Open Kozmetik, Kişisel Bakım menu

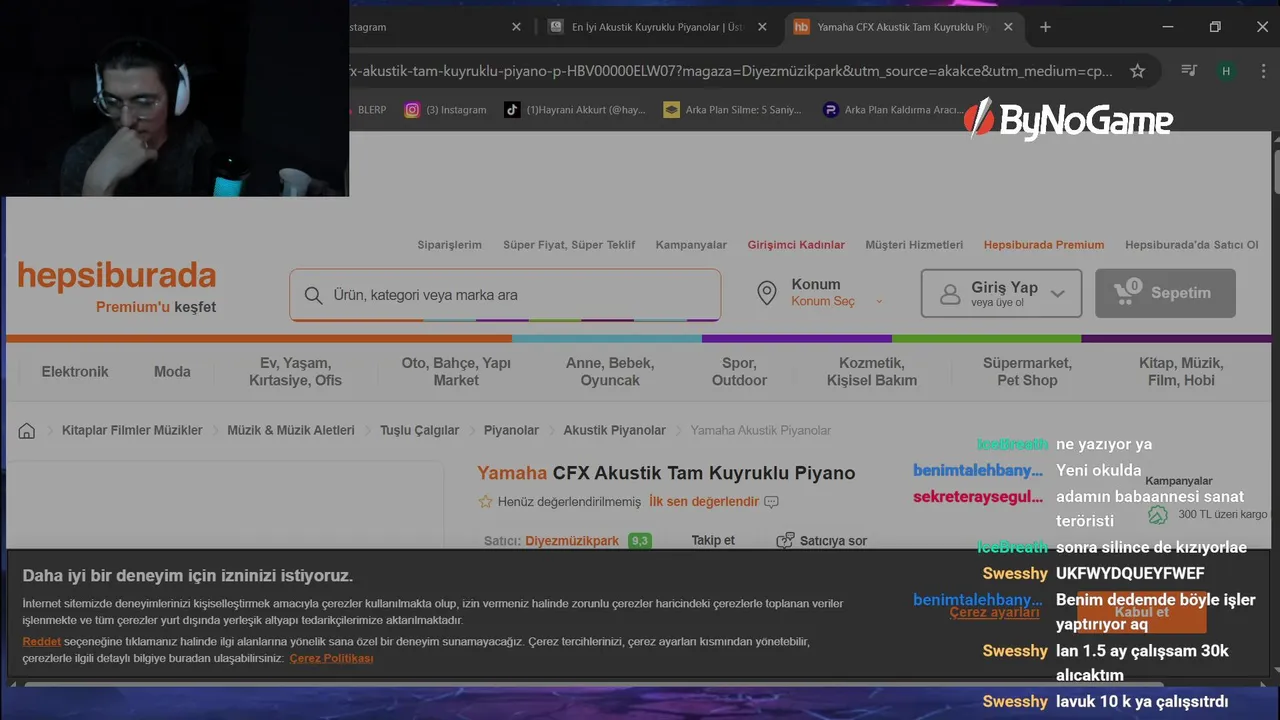[871, 371]
